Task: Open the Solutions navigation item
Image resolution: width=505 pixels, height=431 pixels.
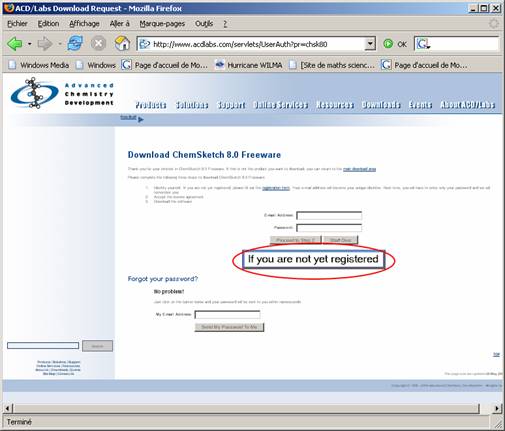Action: [x=192, y=105]
